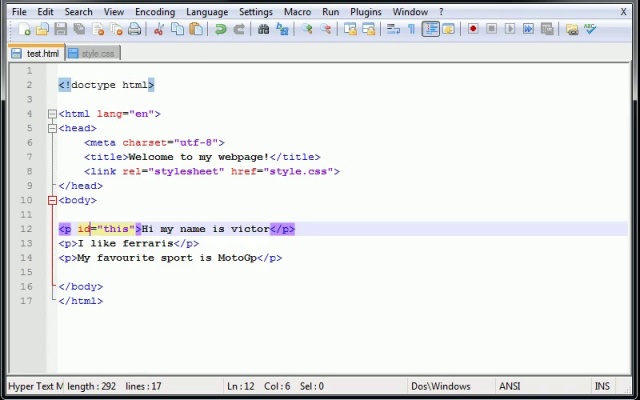
Task: Click the INS insert mode indicator
Action: pos(602,386)
